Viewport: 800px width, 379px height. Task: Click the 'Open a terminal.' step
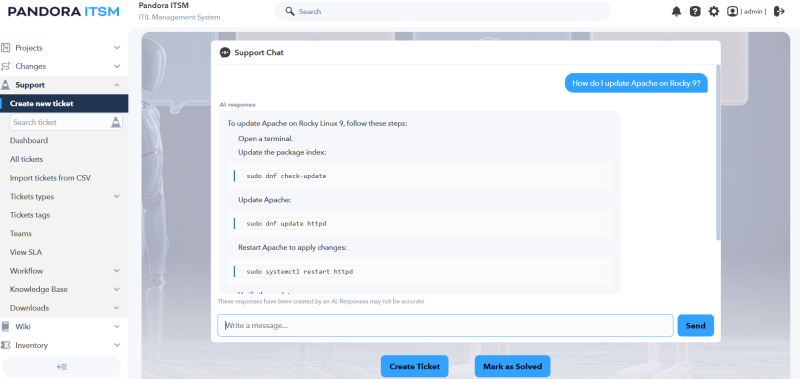[265, 138]
